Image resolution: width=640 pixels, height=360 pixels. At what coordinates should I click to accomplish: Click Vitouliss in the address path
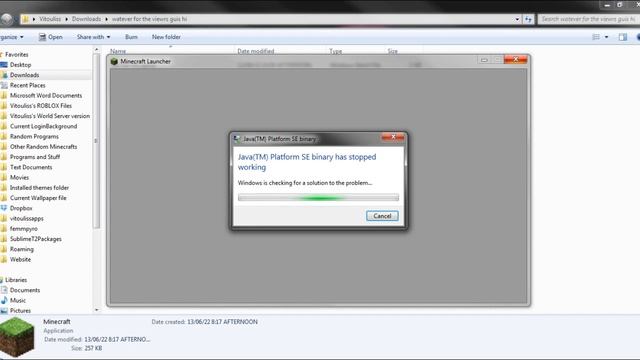50,19
